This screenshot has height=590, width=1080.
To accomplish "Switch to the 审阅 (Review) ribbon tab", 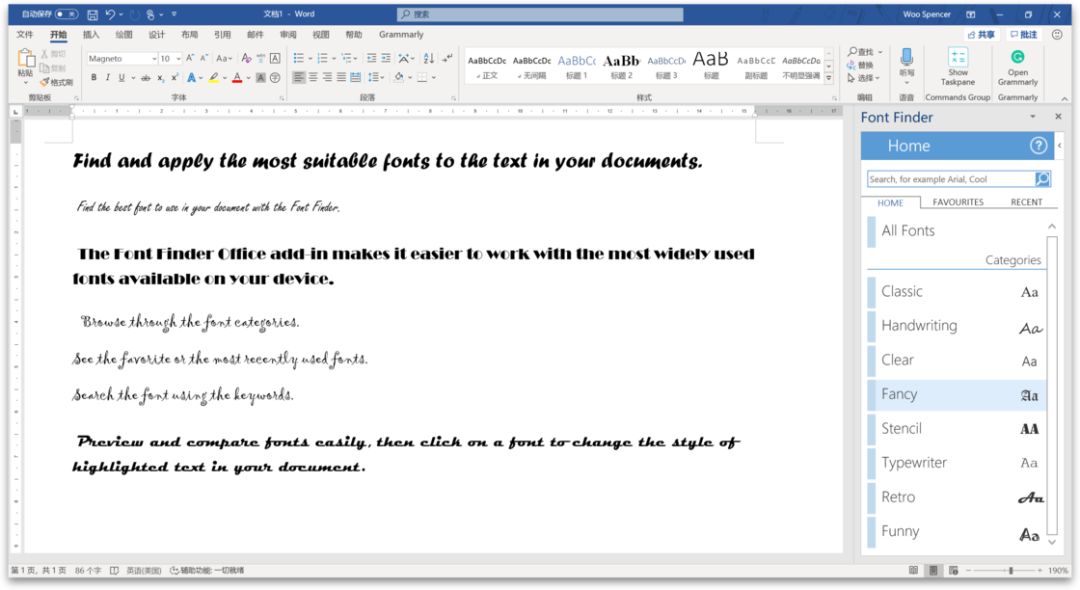I will [x=288, y=34].
